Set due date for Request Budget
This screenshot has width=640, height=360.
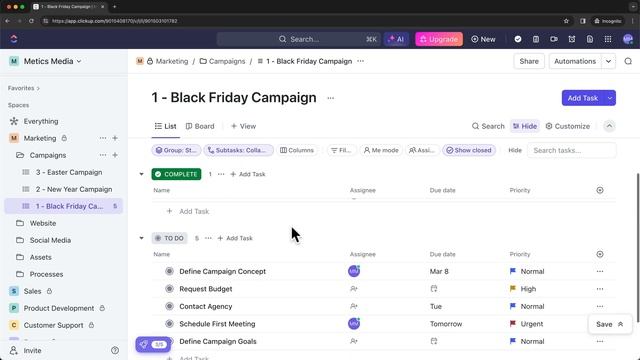pos(434,289)
